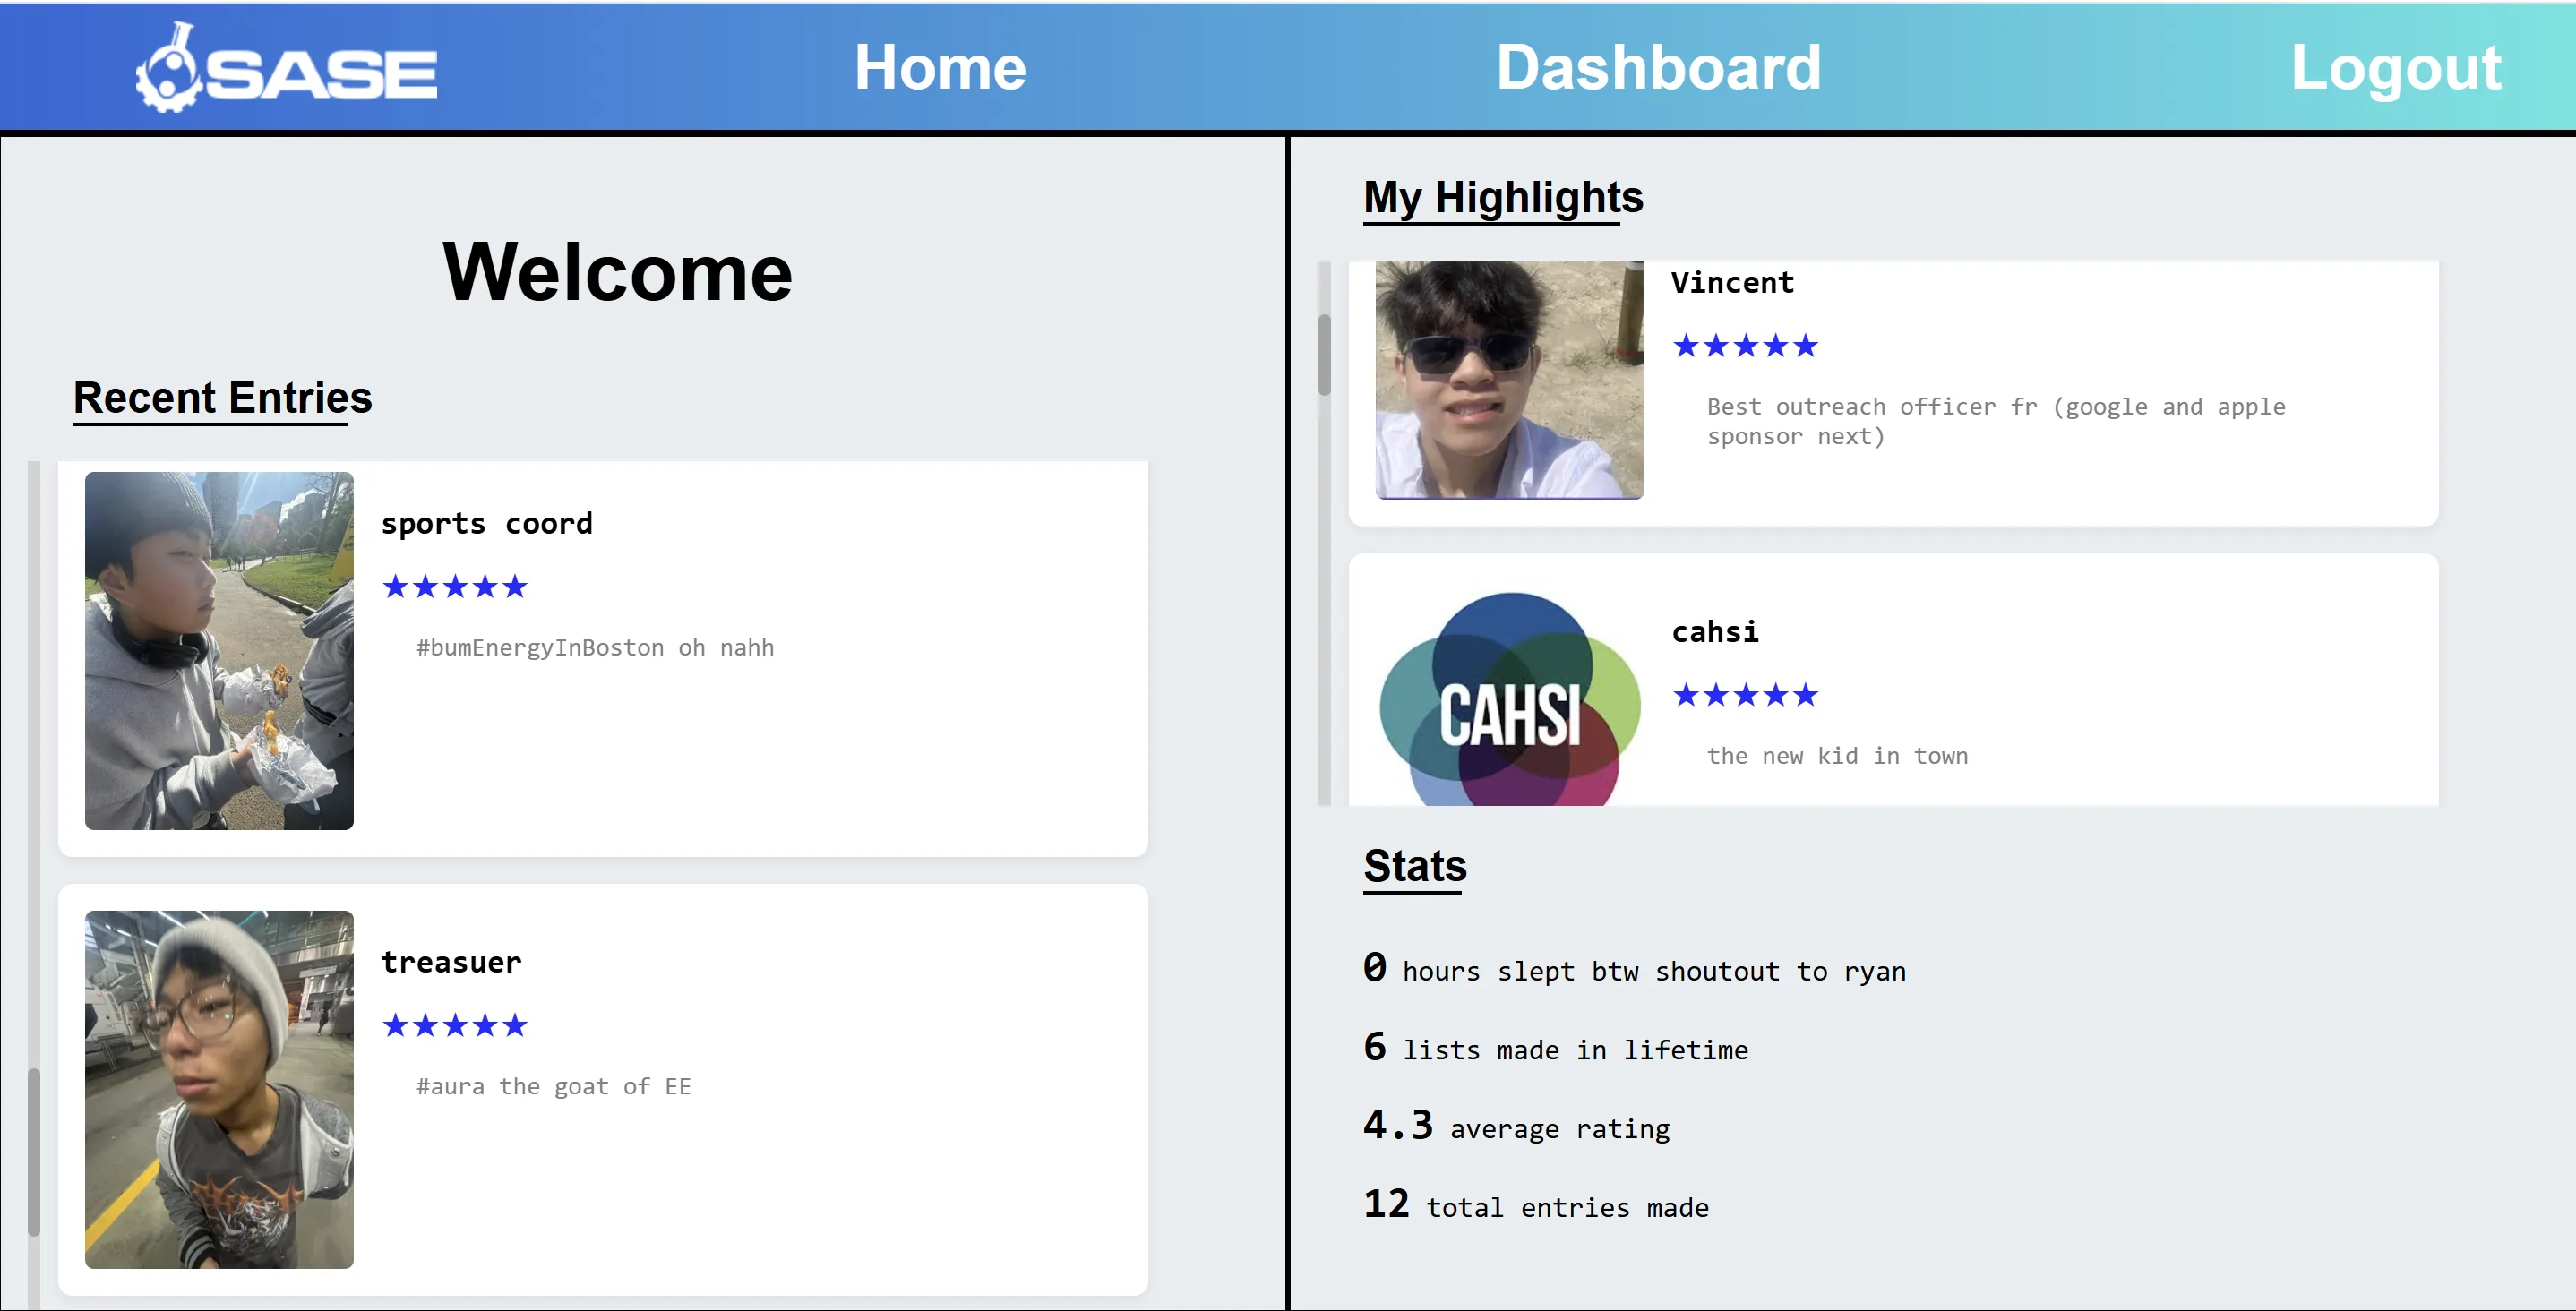Open the Recent Entries heading link
The width and height of the screenshot is (2576, 1311).
222,397
